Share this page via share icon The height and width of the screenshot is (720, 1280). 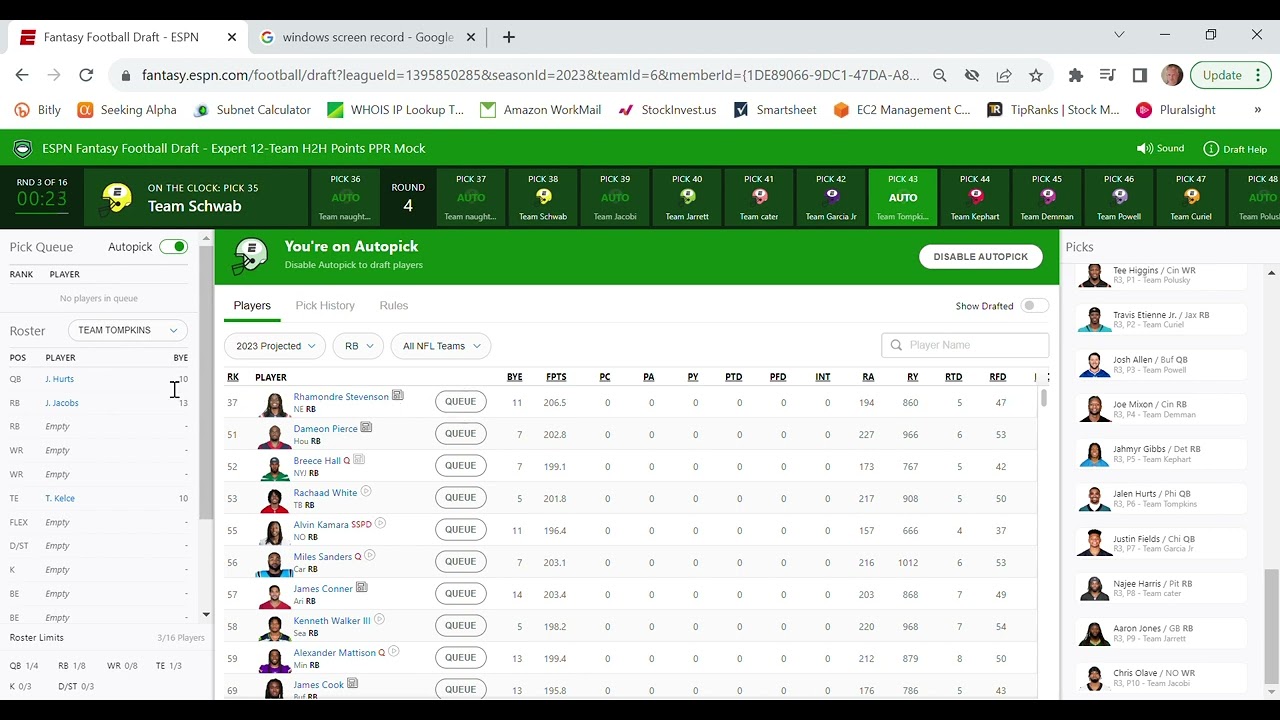[x=1004, y=75]
